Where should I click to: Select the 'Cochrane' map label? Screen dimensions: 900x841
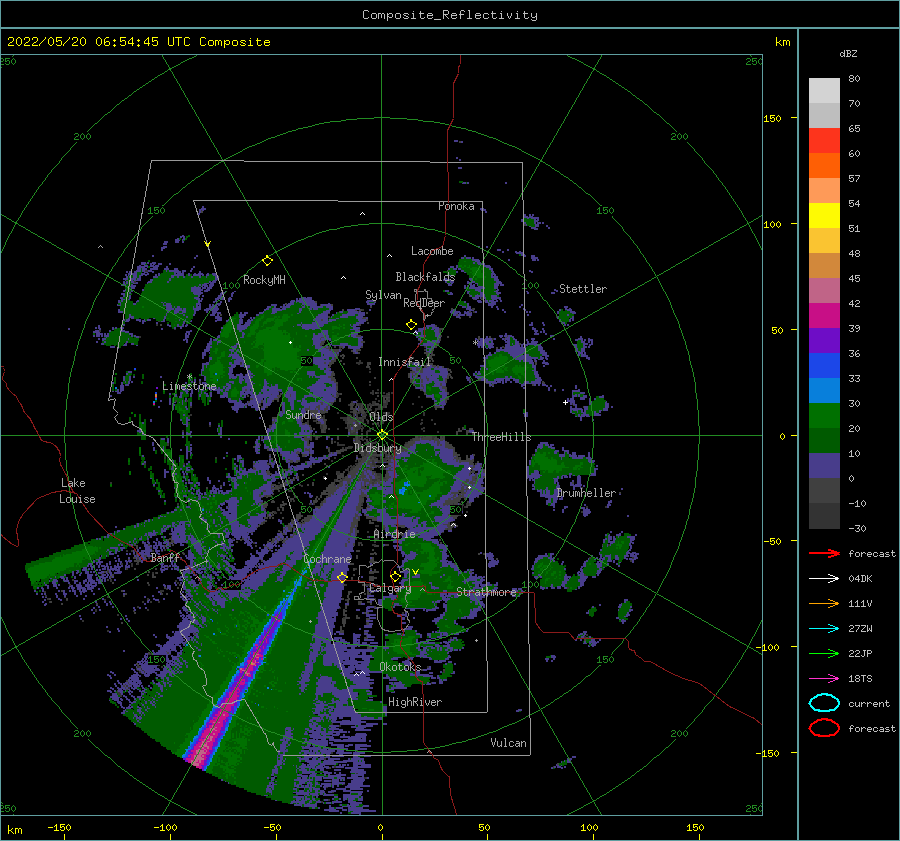327,559
